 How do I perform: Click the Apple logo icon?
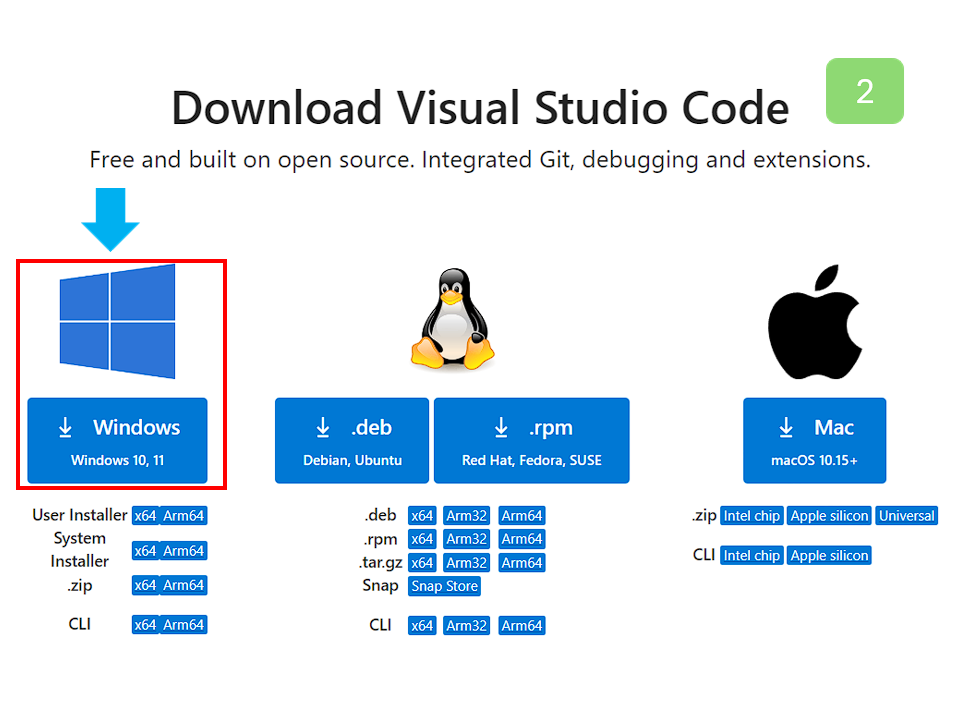(815, 322)
